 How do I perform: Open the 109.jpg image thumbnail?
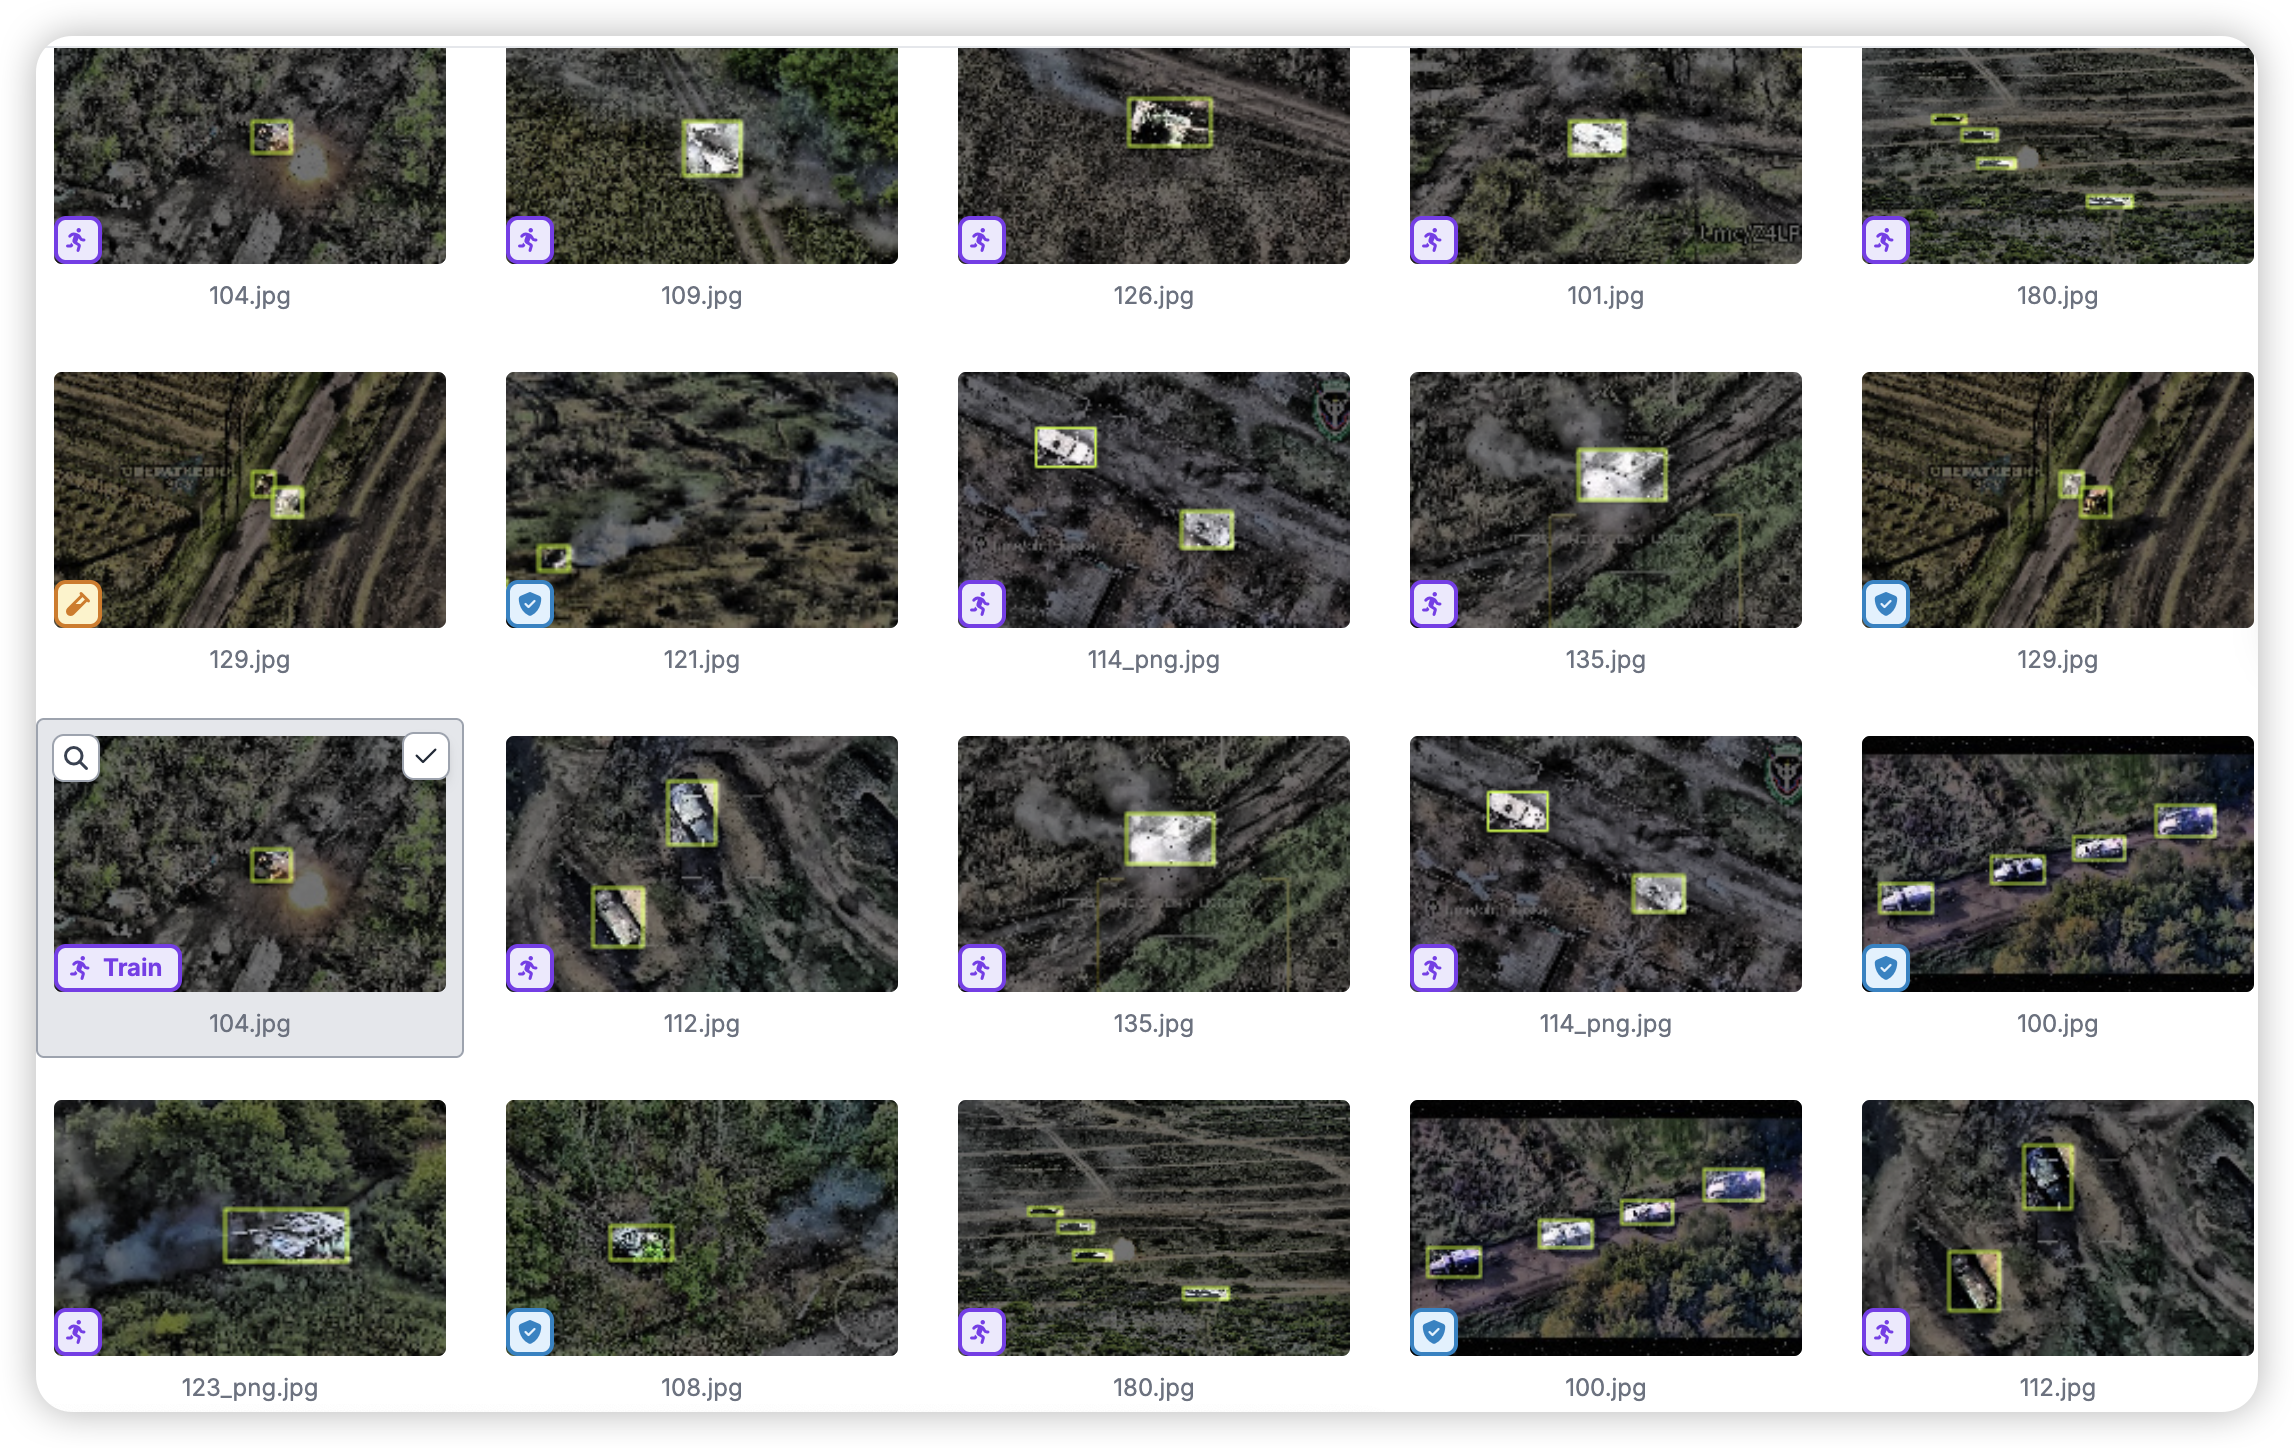point(701,155)
